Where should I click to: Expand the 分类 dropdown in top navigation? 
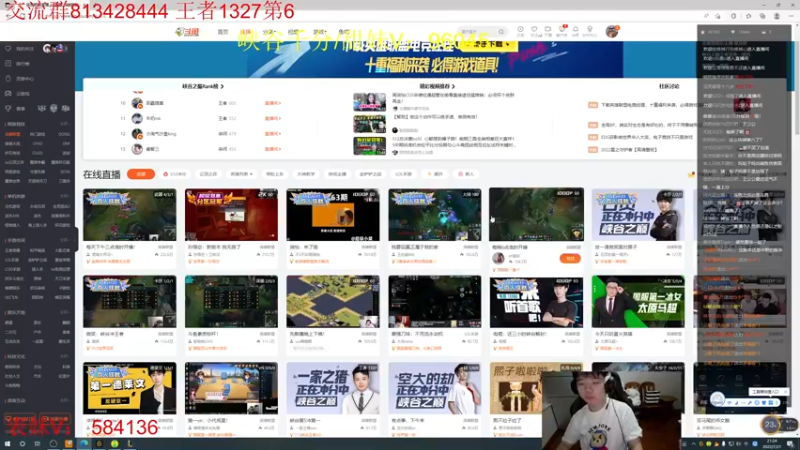tap(269, 32)
